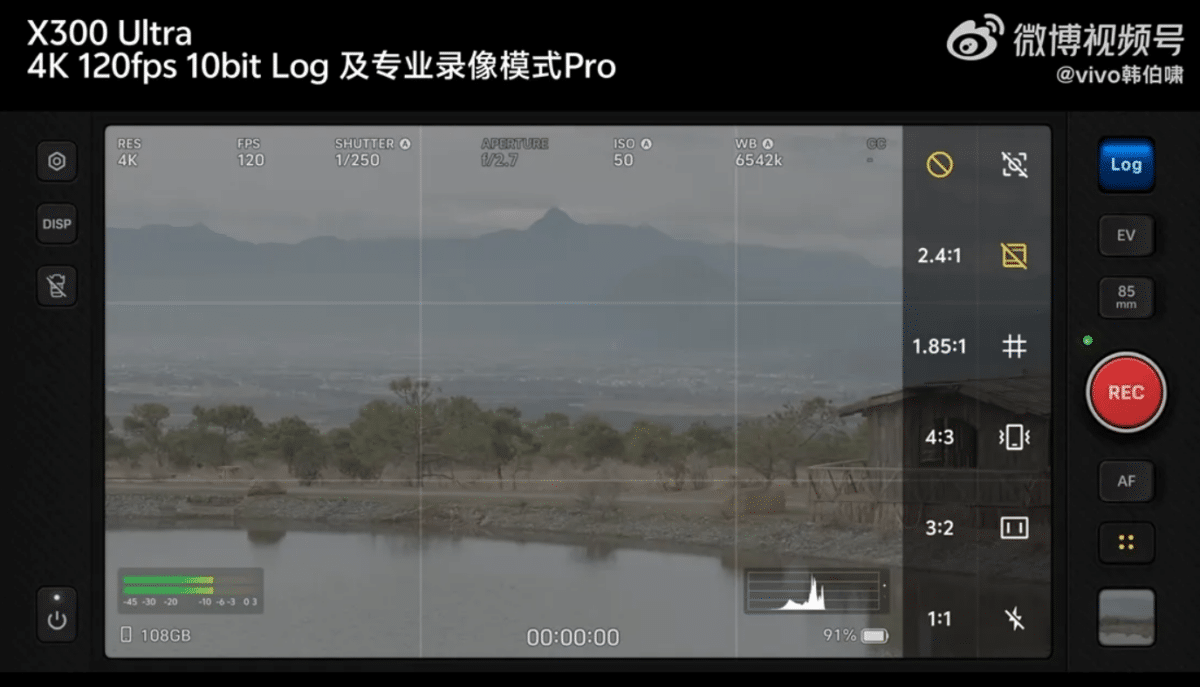Toggle the safe-area frame icon
The height and width of the screenshot is (687, 1200).
1014,528
